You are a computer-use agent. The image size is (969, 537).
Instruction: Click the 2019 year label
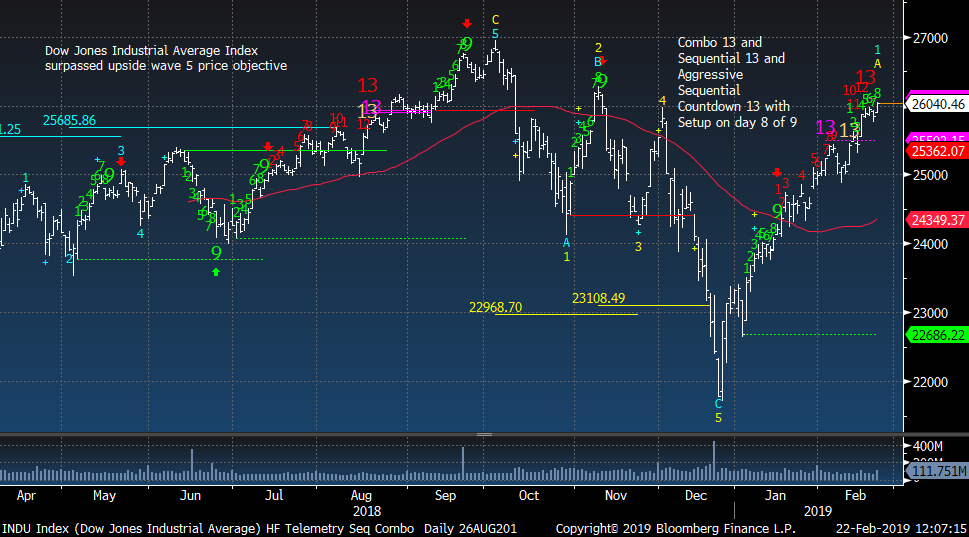(818, 512)
